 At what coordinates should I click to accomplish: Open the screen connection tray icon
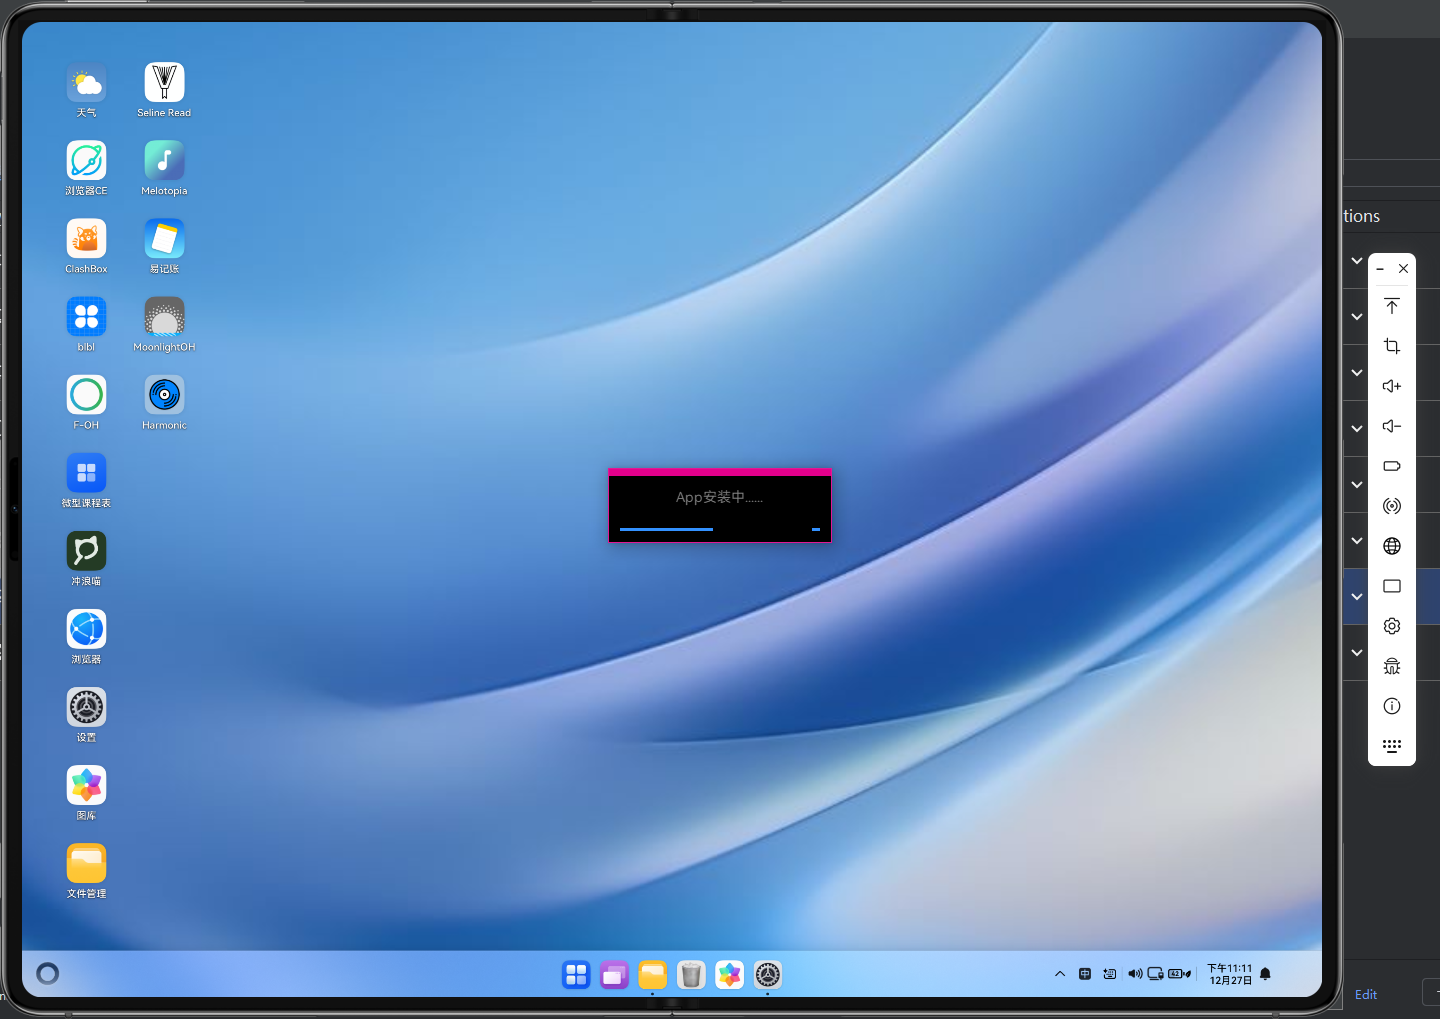[x=1156, y=973]
